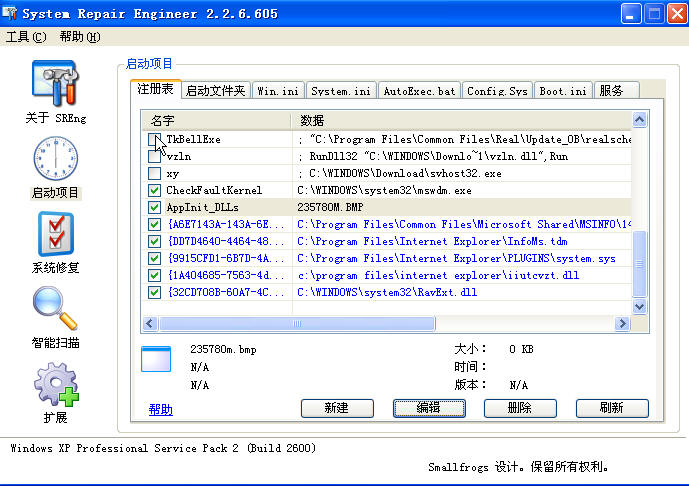Click the 编辑 button

coord(429,408)
